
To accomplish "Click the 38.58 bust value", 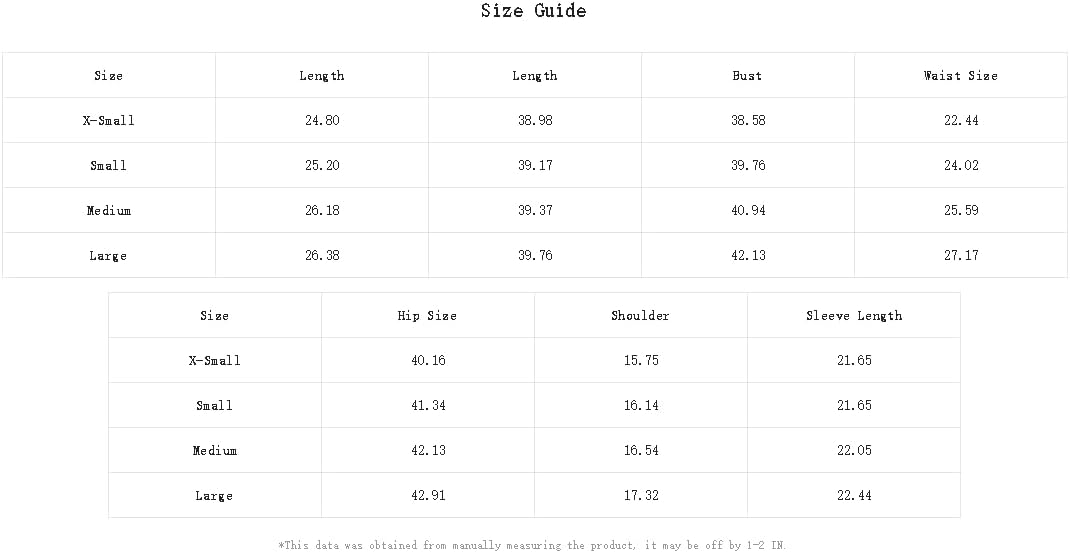I will [748, 120].
